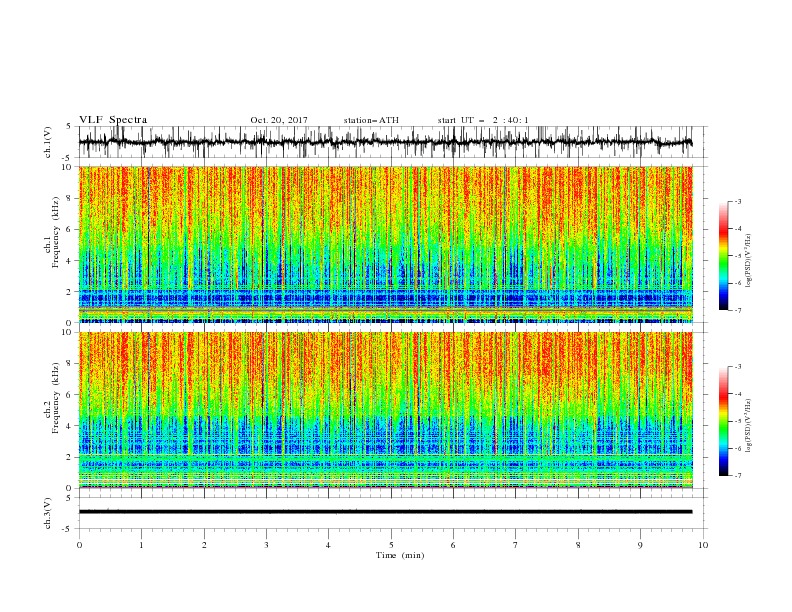Click time axis tick label "3" at bottom
Viewport: 792px width, 612px height.
pos(266,545)
